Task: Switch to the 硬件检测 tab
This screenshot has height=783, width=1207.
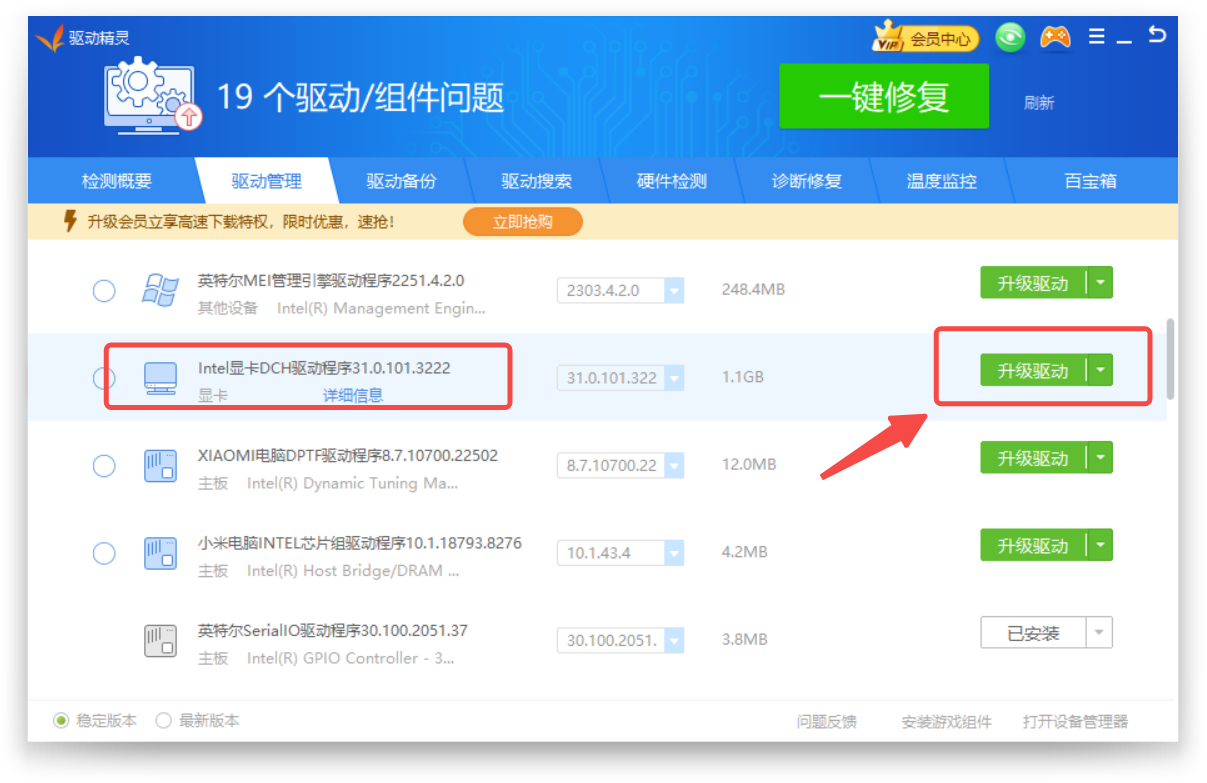Action: point(671,182)
